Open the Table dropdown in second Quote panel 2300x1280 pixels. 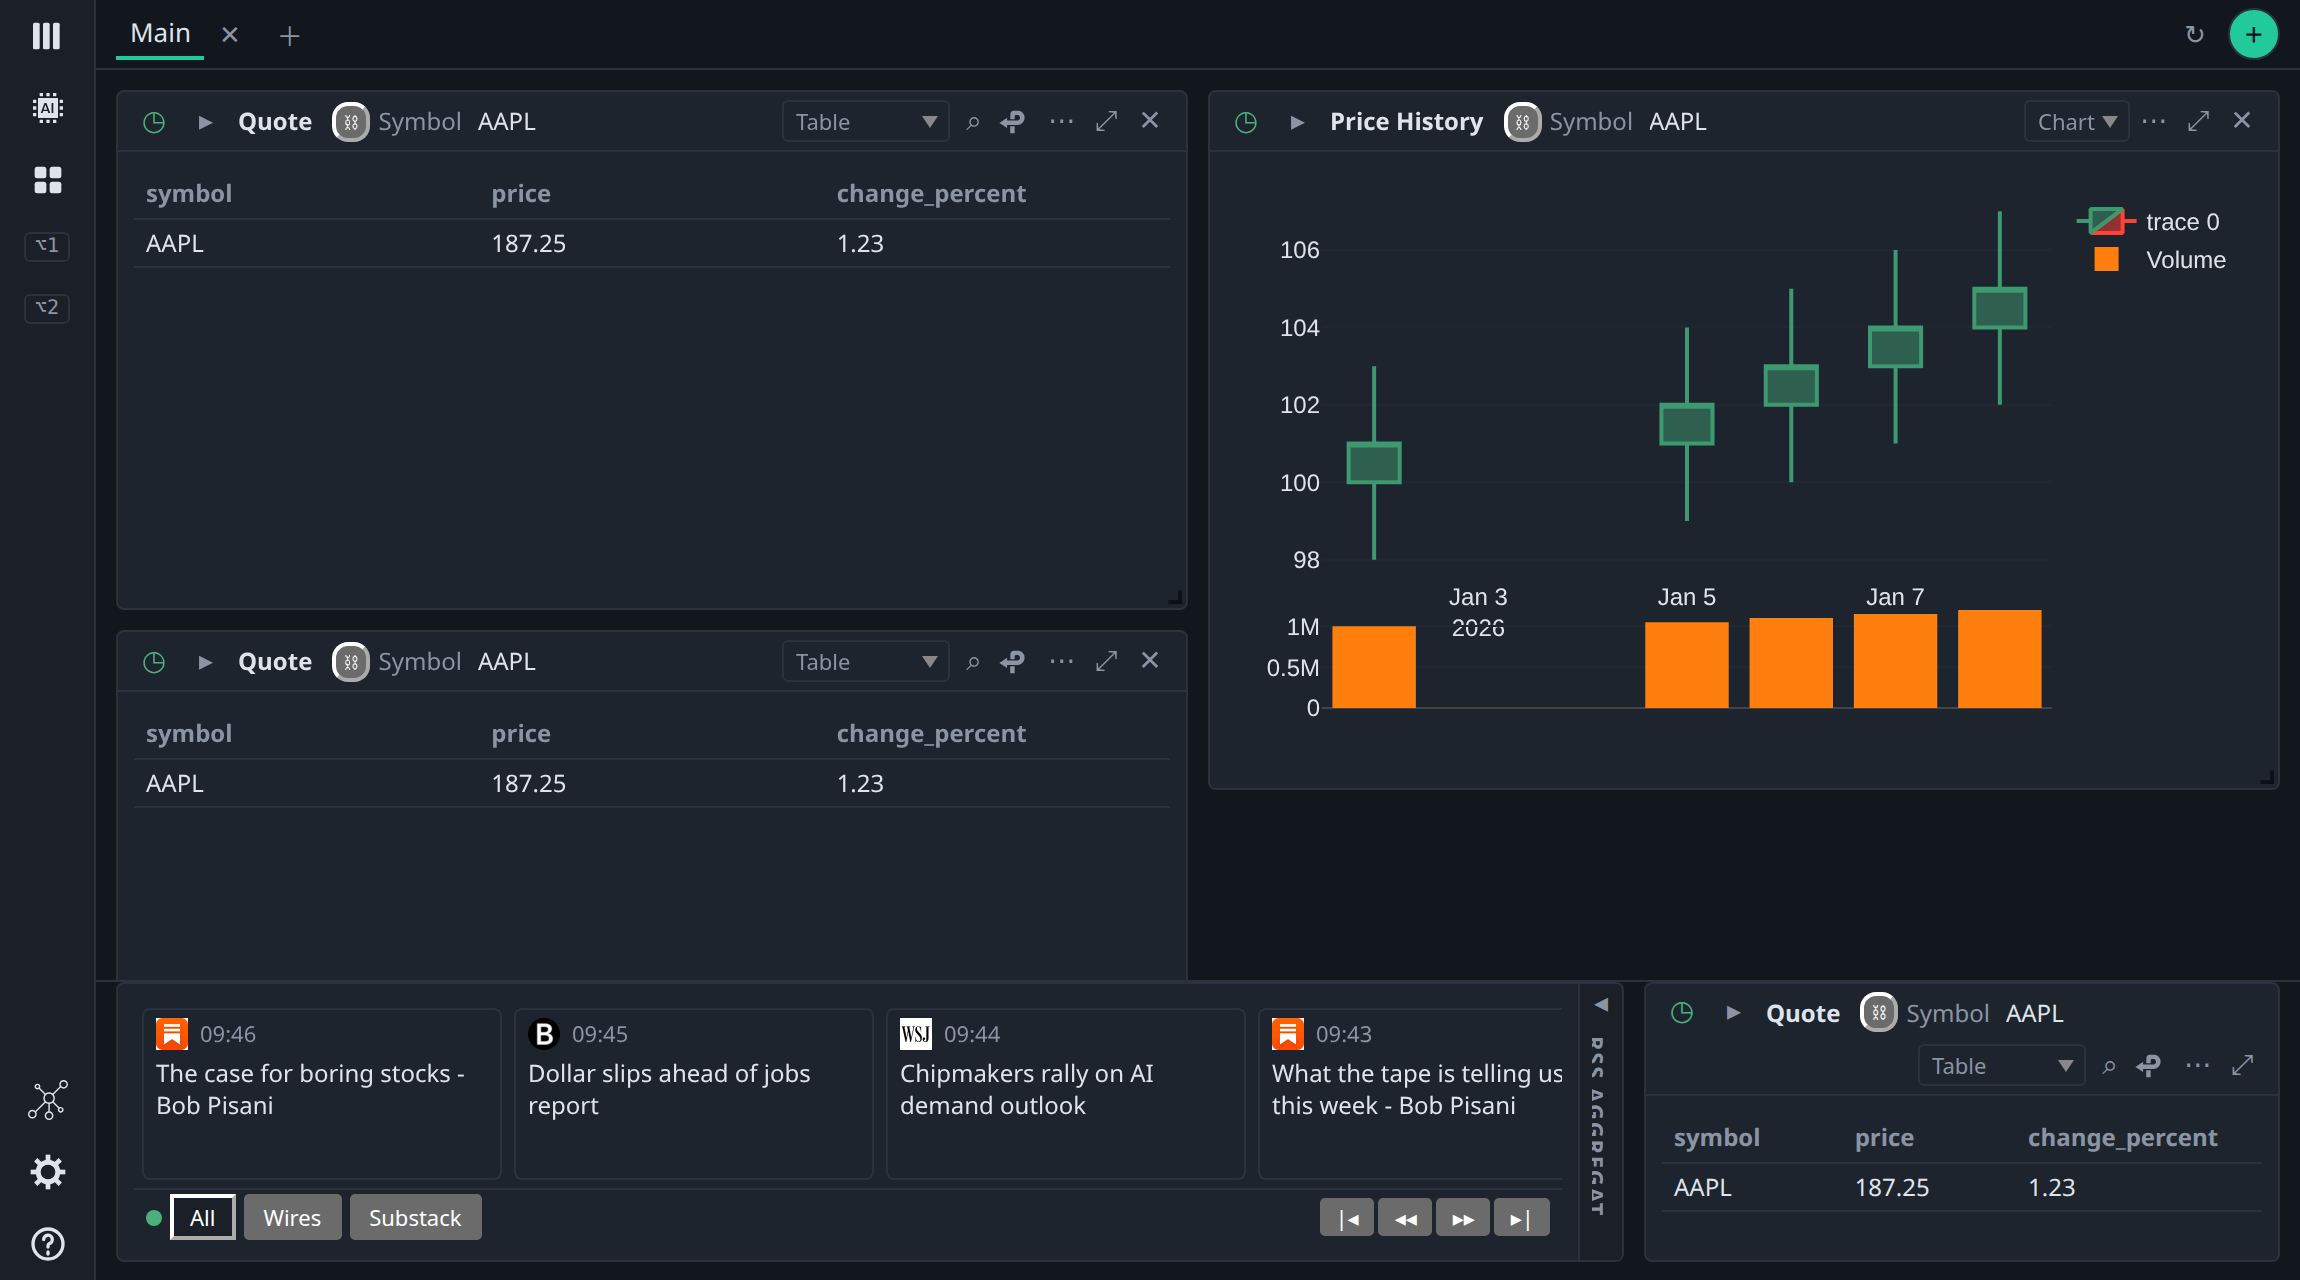pyautogui.click(x=865, y=662)
